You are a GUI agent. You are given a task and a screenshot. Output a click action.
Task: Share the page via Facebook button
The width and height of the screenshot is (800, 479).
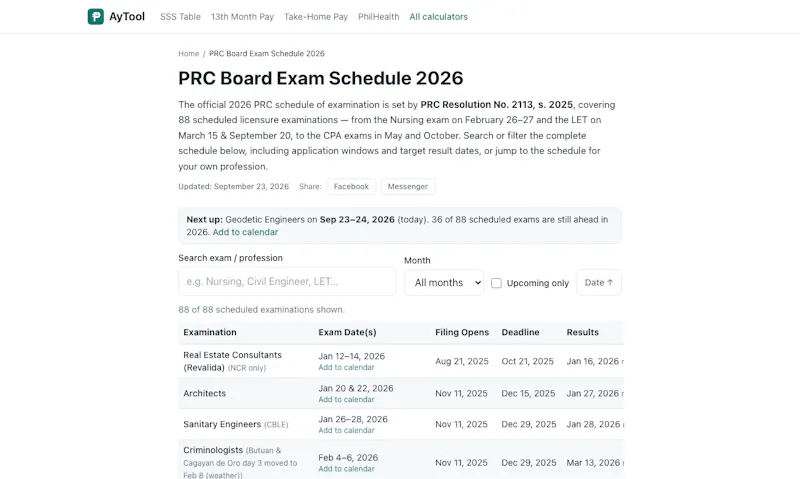pos(351,187)
